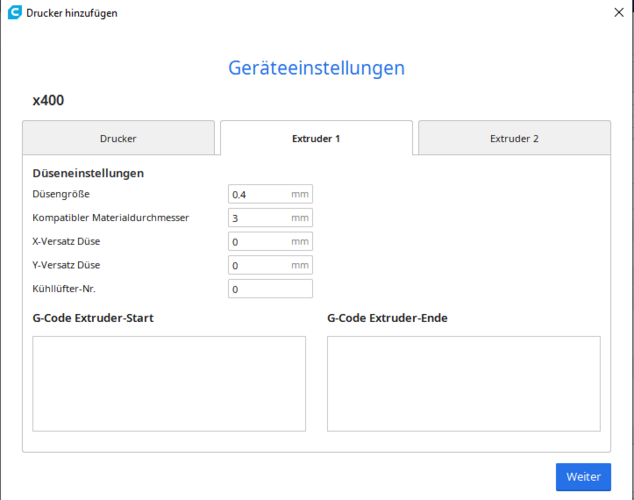Open the Extruder 2 tab

coord(514,139)
